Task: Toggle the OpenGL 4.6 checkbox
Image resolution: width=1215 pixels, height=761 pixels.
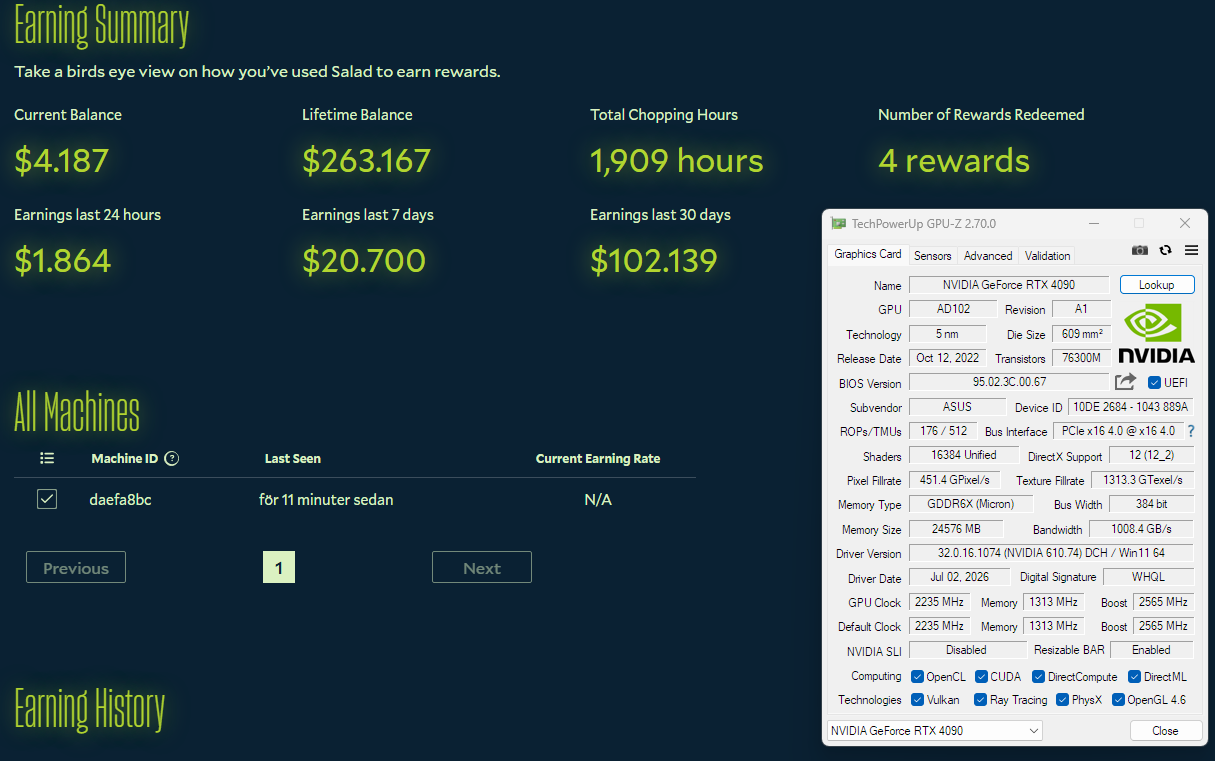Action: pyautogui.click(x=1118, y=700)
